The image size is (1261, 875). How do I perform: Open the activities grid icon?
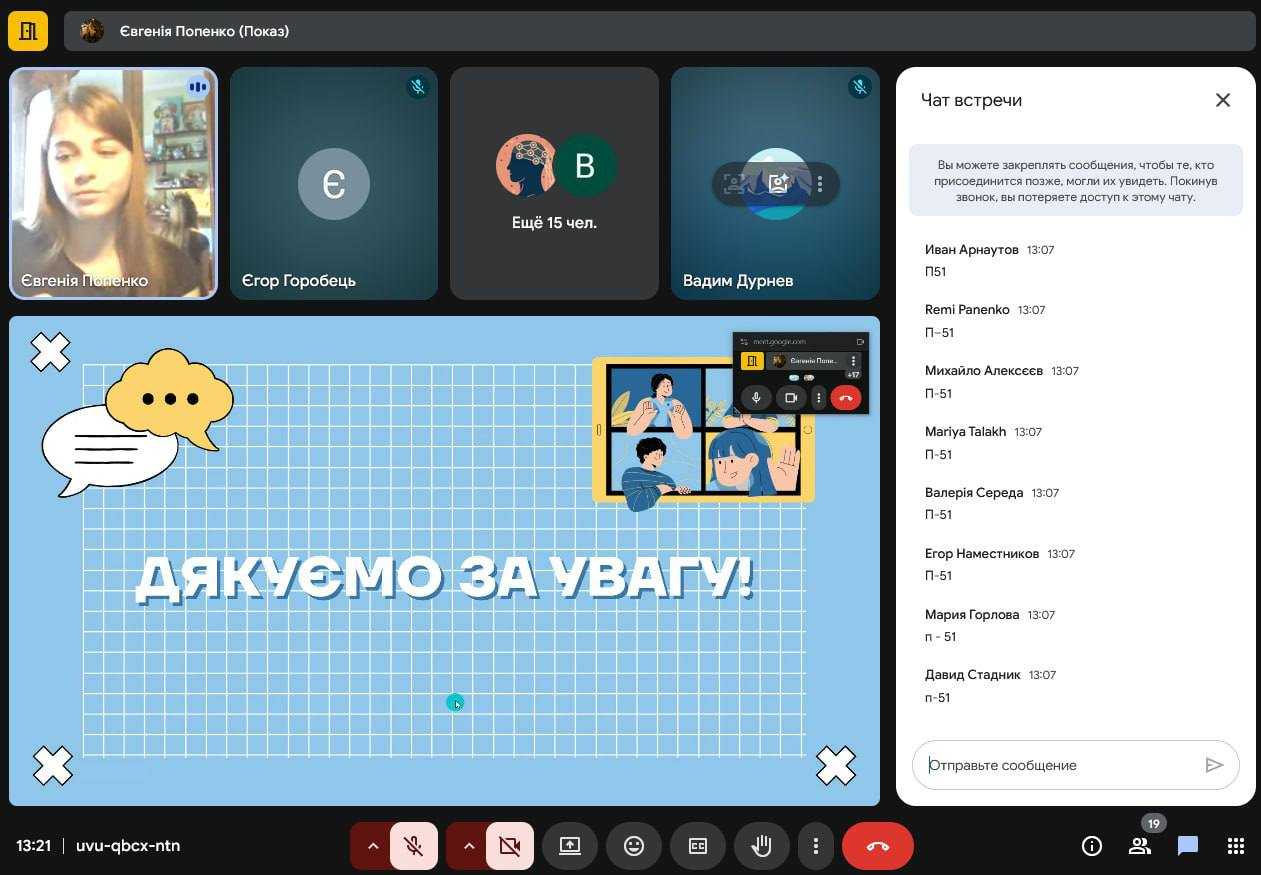pyautogui.click(x=1235, y=846)
